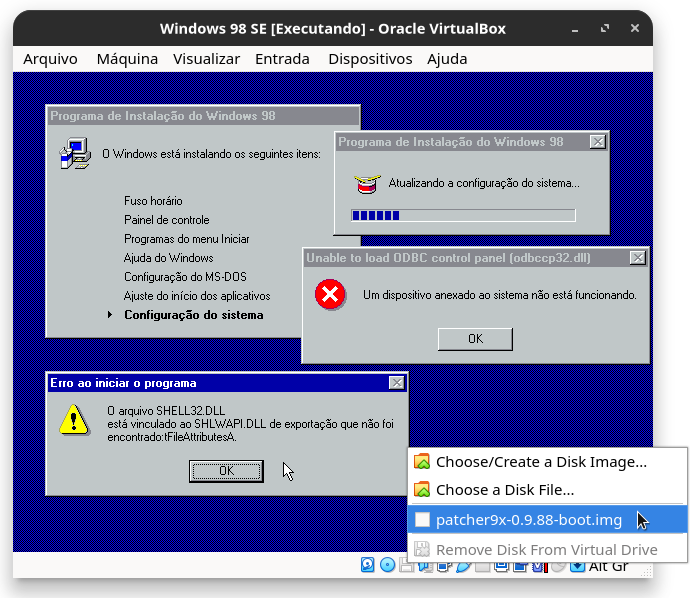Open the Dispositivos menu

[370, 59]
